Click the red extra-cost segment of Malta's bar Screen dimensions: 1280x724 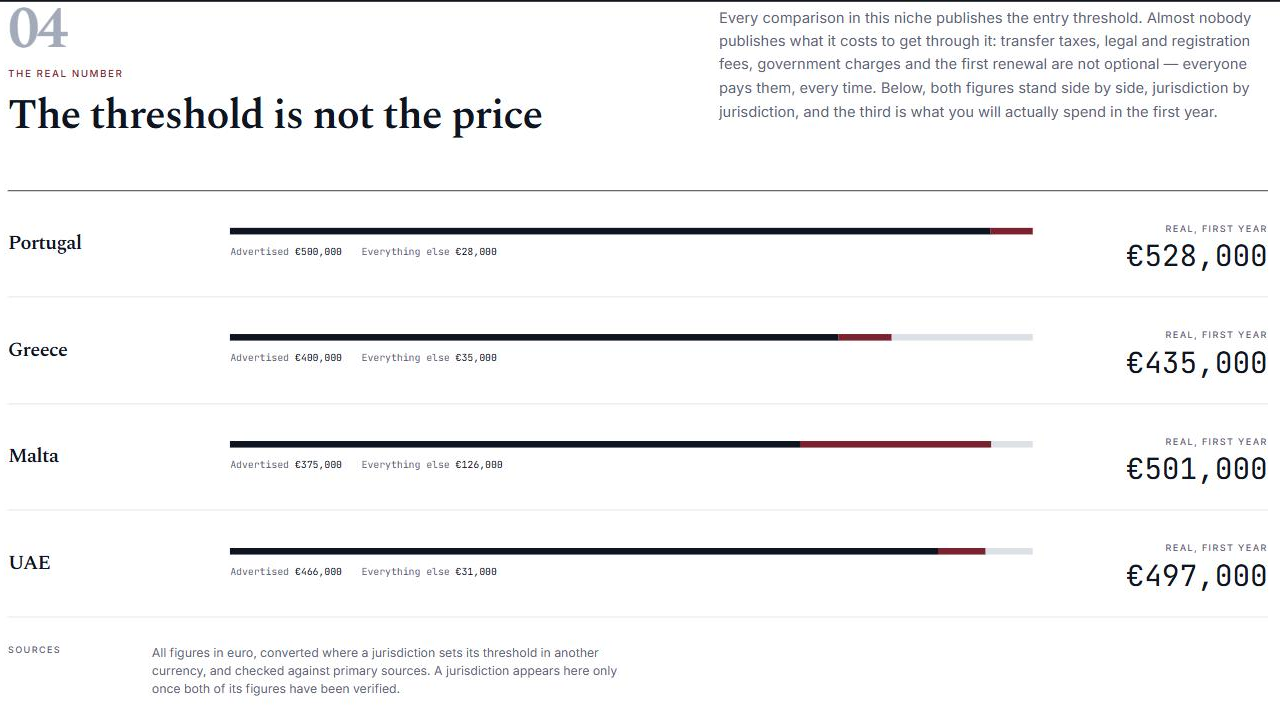click(x=896, y=444)
